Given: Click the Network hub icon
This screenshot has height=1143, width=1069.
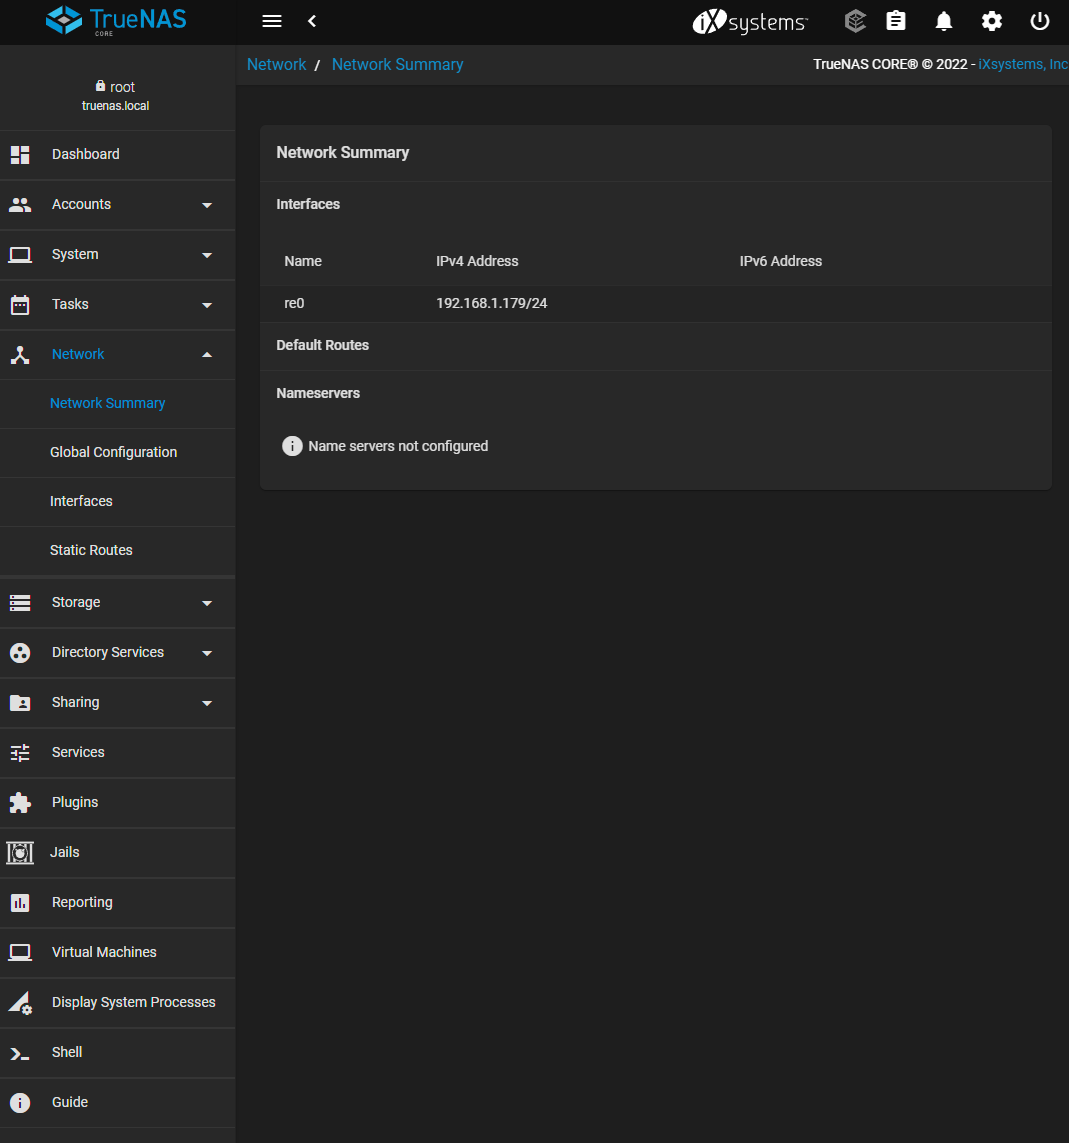Looking at the screenshot, I should (x=20, y=355).
